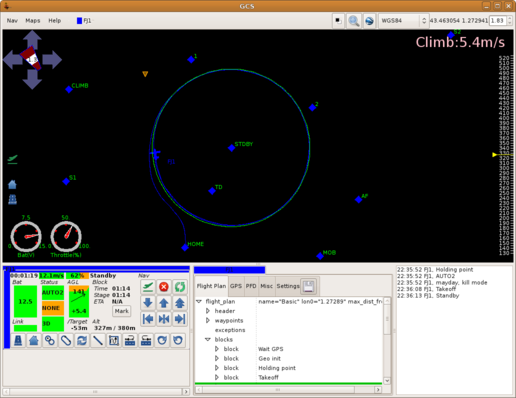Screen dimensions: 516x398
Task: Expand the waypoints tree node
Action: click(x=208, y=320)
